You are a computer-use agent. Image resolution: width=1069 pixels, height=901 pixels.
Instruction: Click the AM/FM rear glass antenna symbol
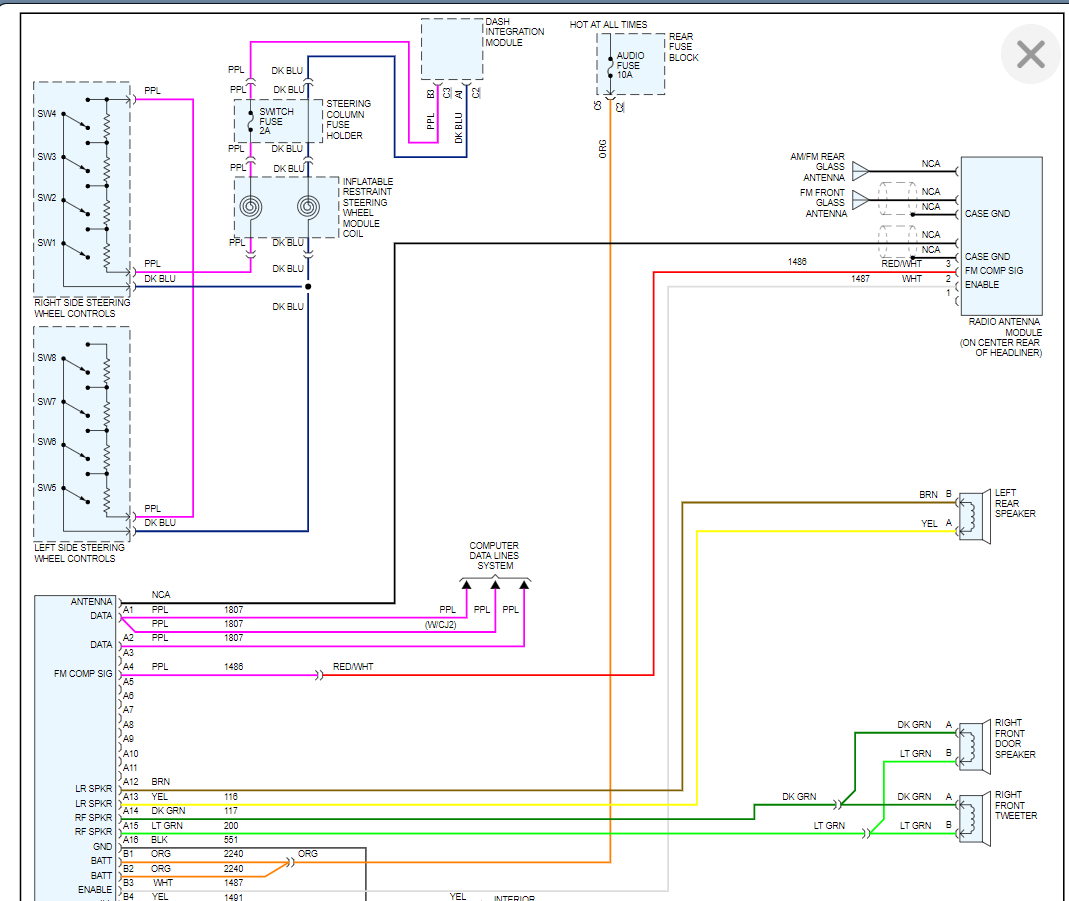[860, 171]
